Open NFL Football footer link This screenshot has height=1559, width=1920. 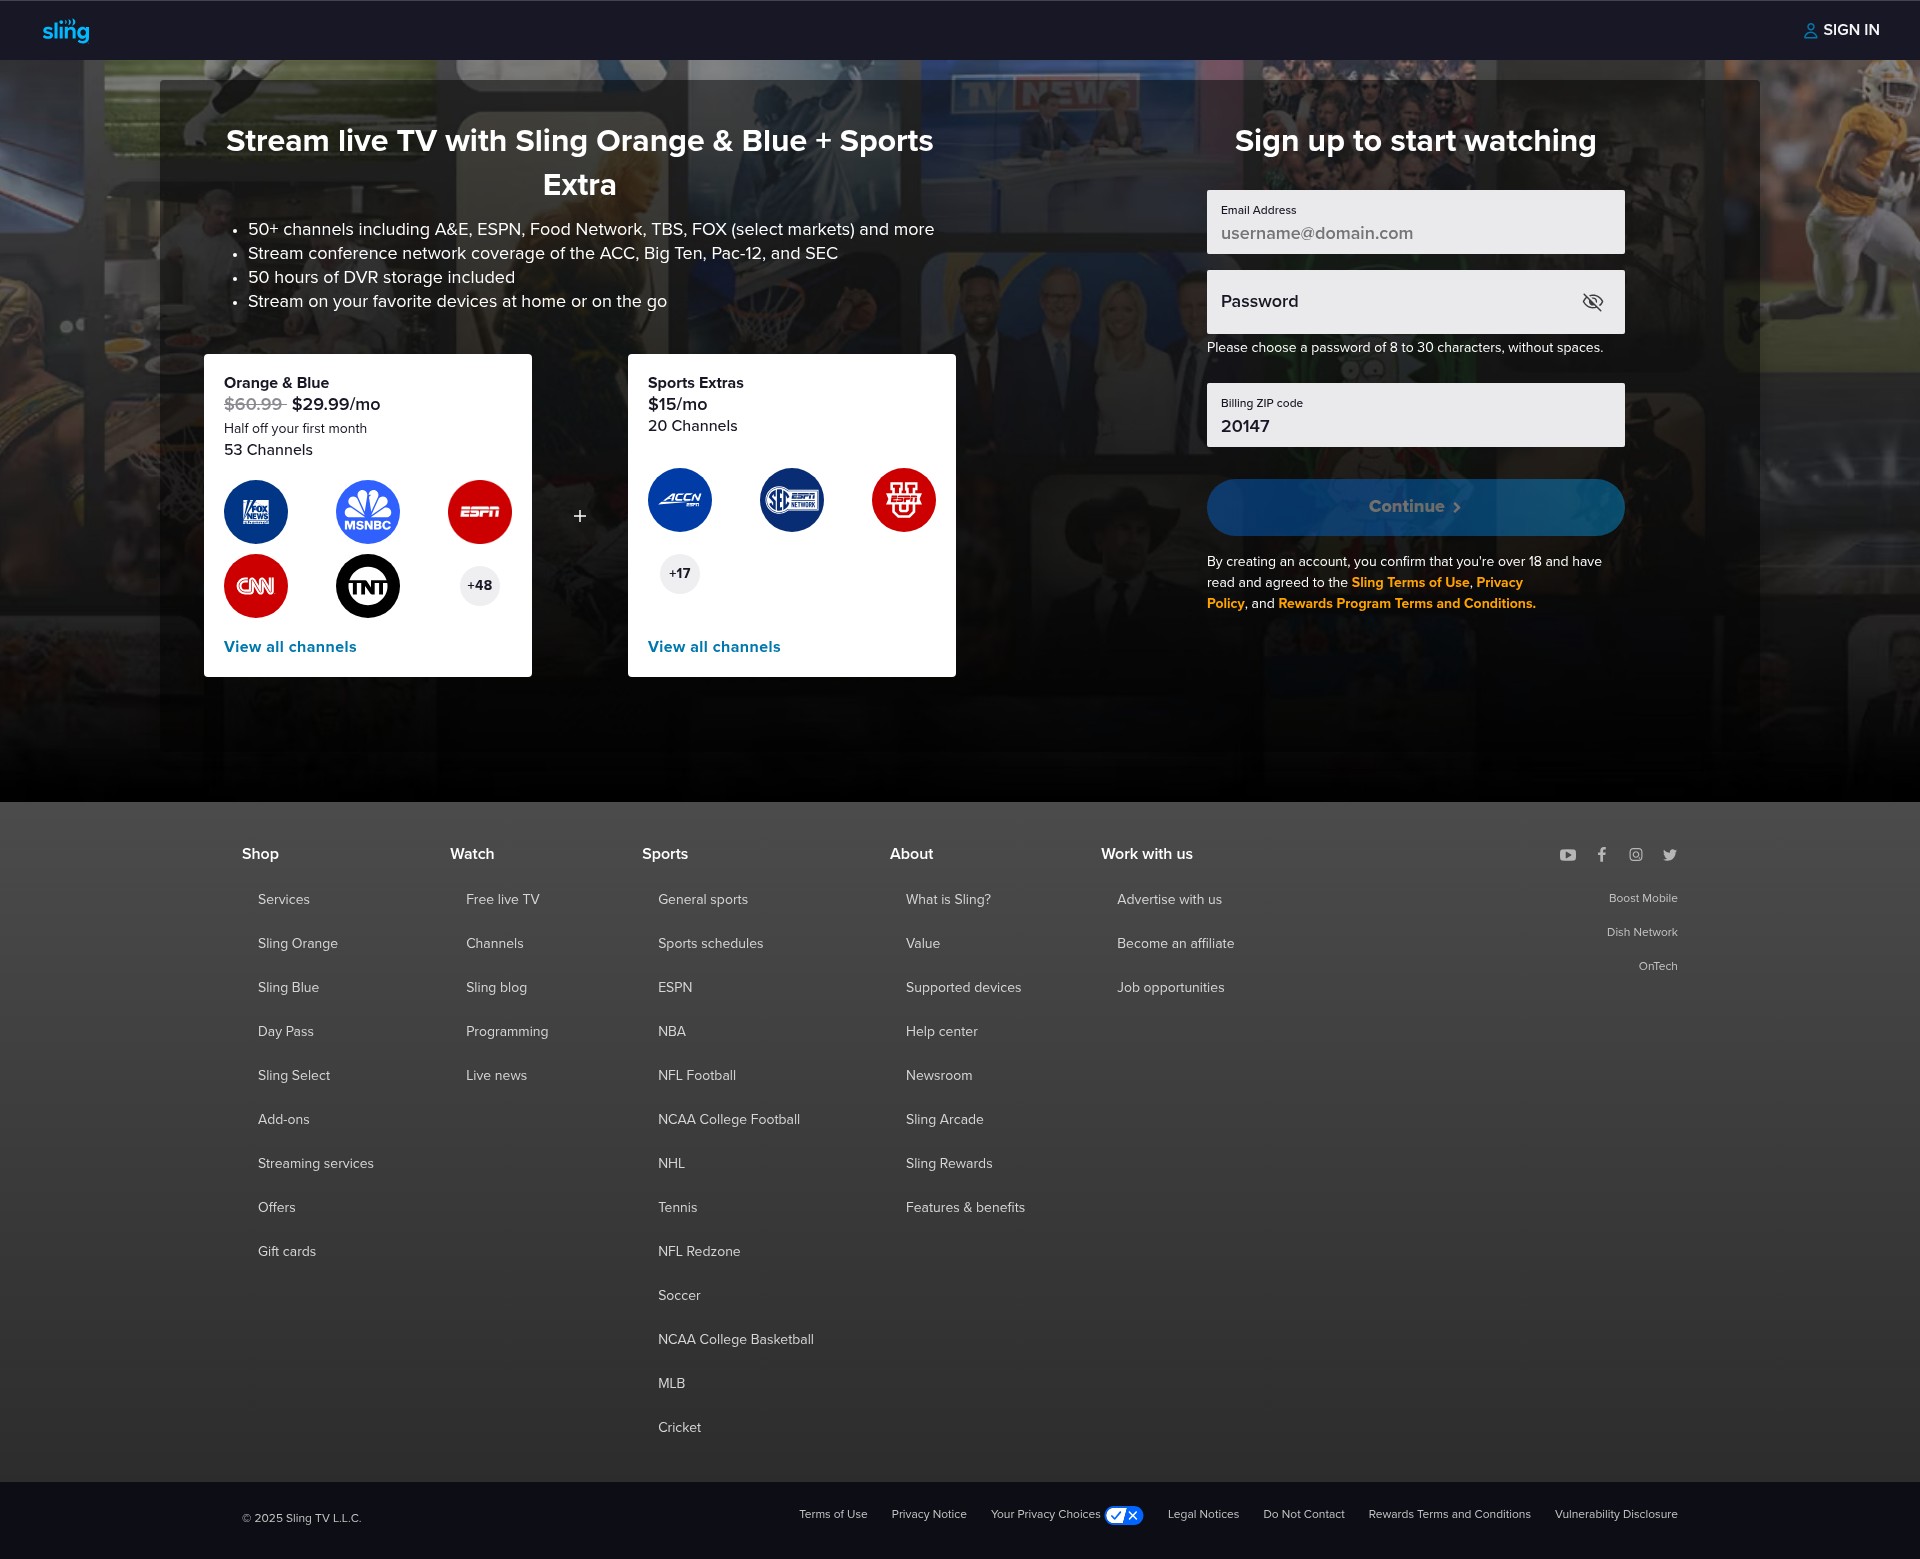tap(697, 1075)
